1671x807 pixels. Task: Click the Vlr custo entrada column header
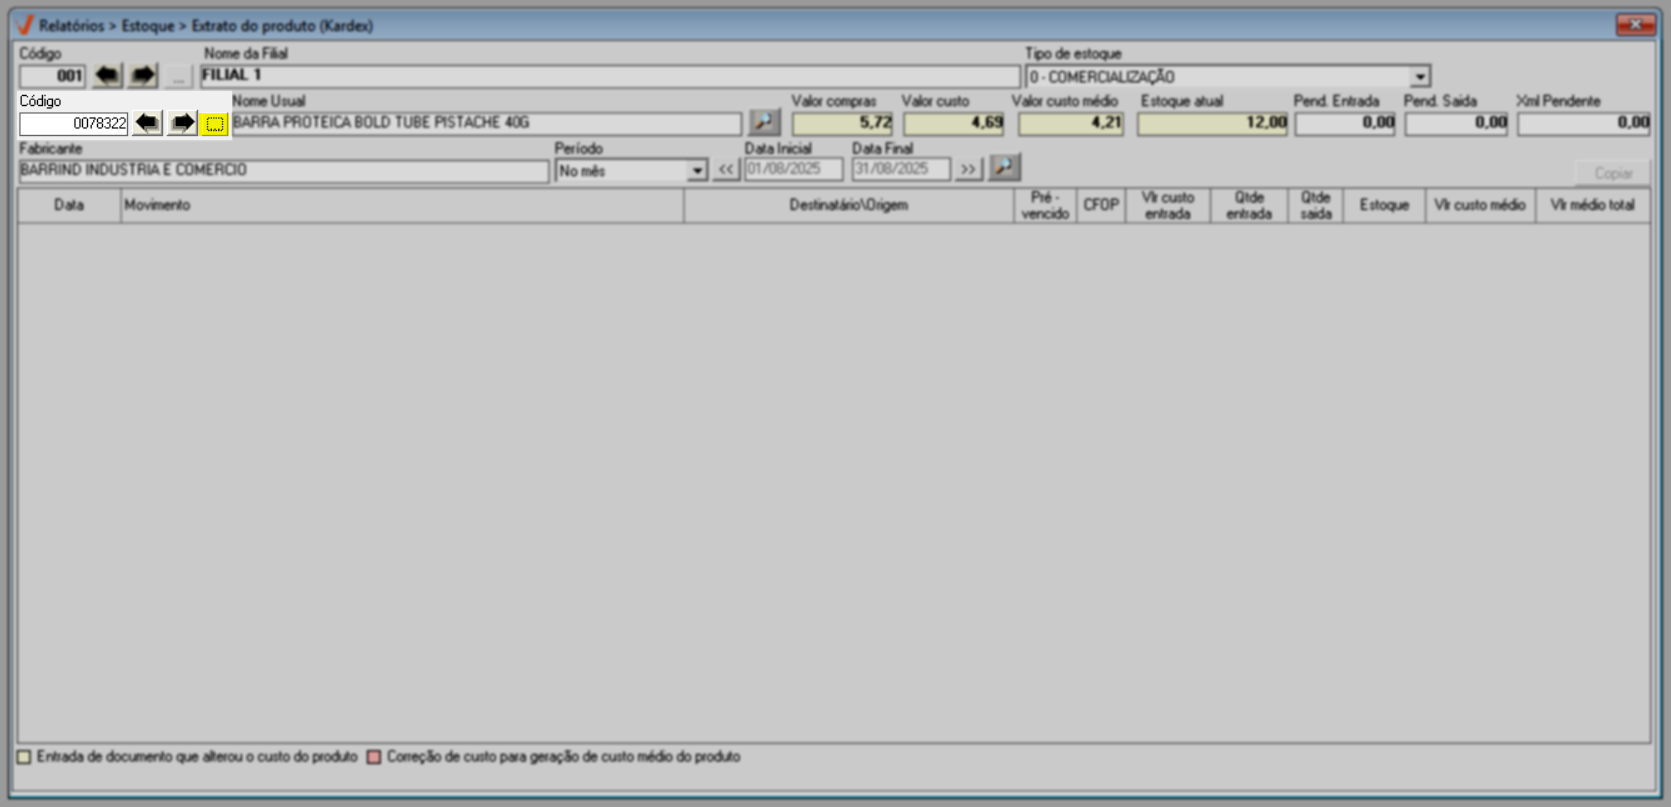tap(1168, 205)
